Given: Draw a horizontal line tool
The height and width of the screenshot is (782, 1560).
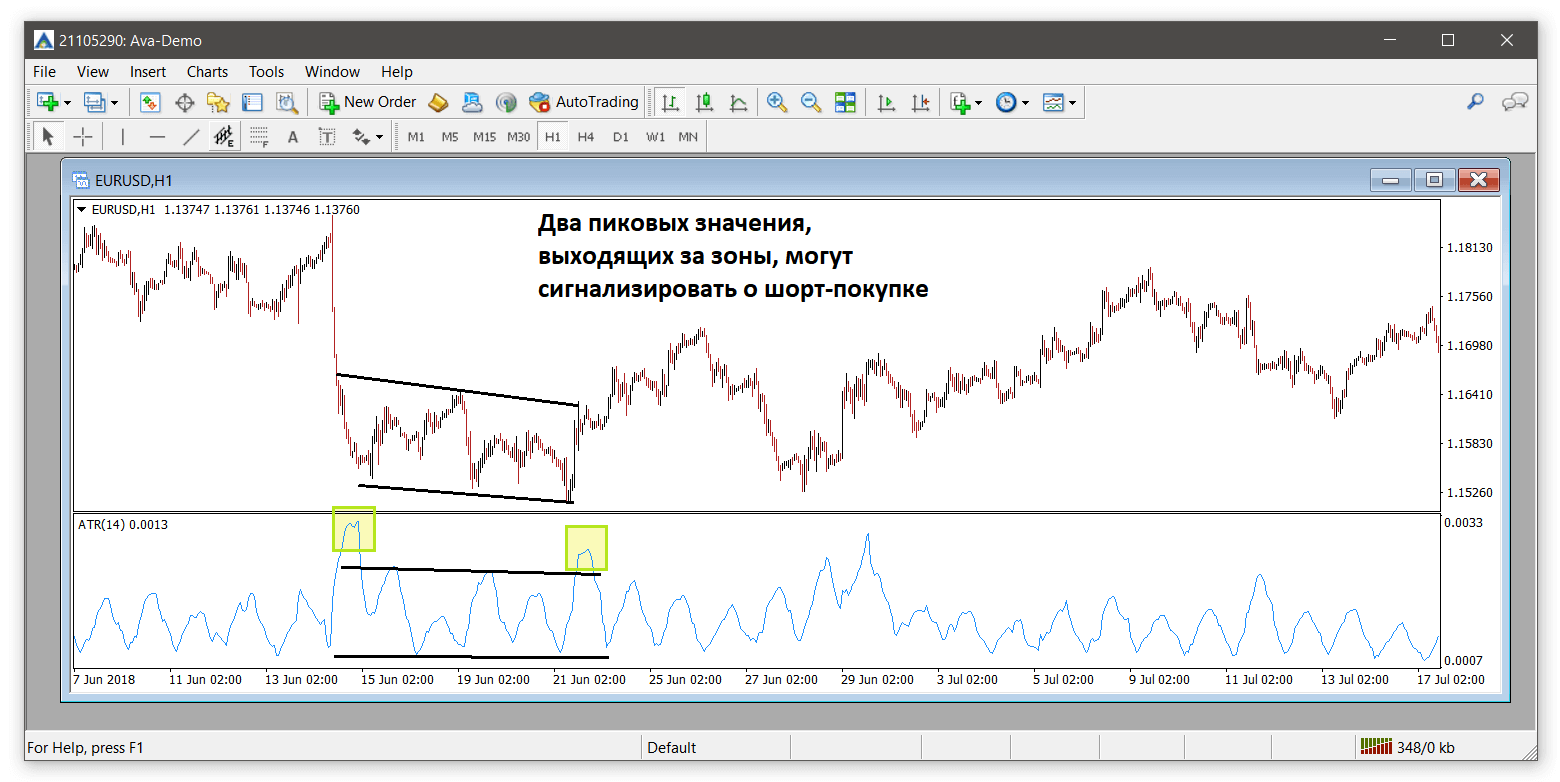Looking at the screenshot, I should pos(157,137).
